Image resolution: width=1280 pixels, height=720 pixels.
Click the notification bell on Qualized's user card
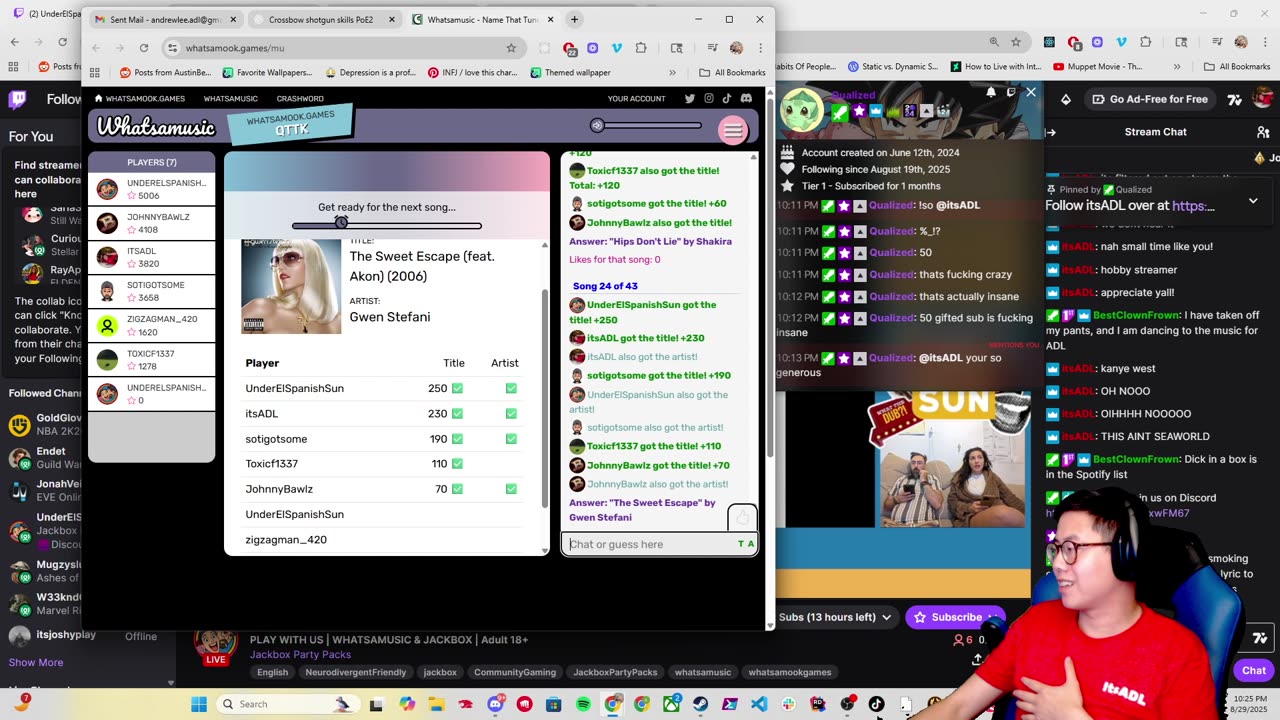pos(991,93)
